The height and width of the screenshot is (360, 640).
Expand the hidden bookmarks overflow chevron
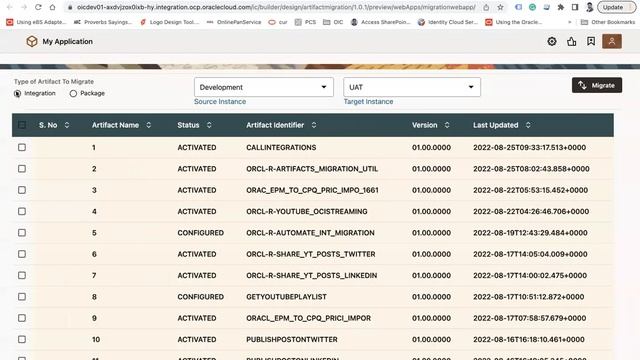[569, 22]
